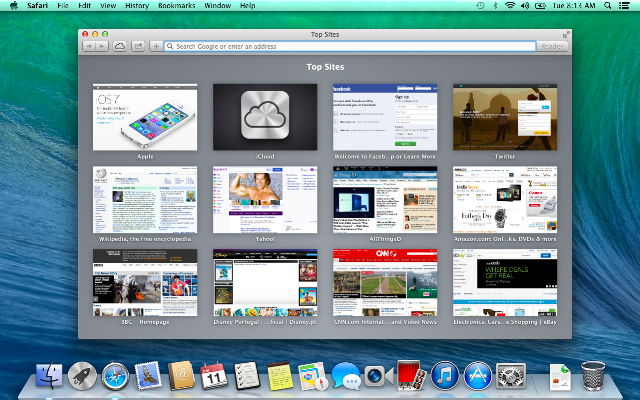Open iTunes from the Dock

click(x=445, y=376)
